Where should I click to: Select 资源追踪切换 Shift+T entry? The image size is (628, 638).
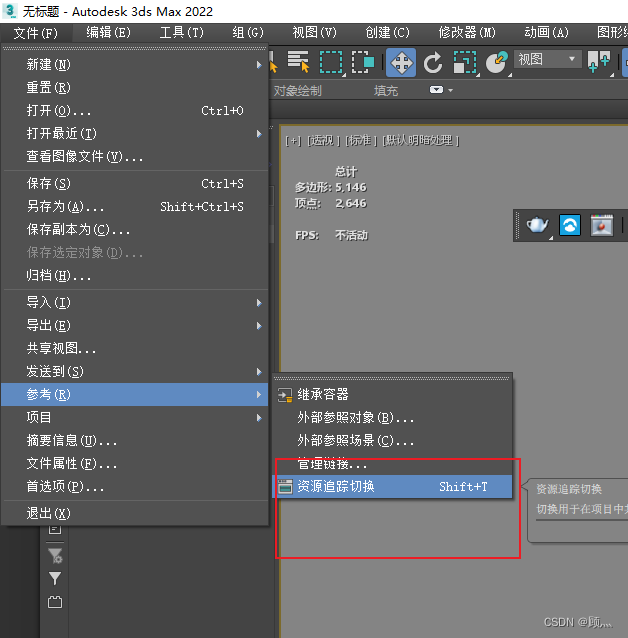[x=392, y=487]
